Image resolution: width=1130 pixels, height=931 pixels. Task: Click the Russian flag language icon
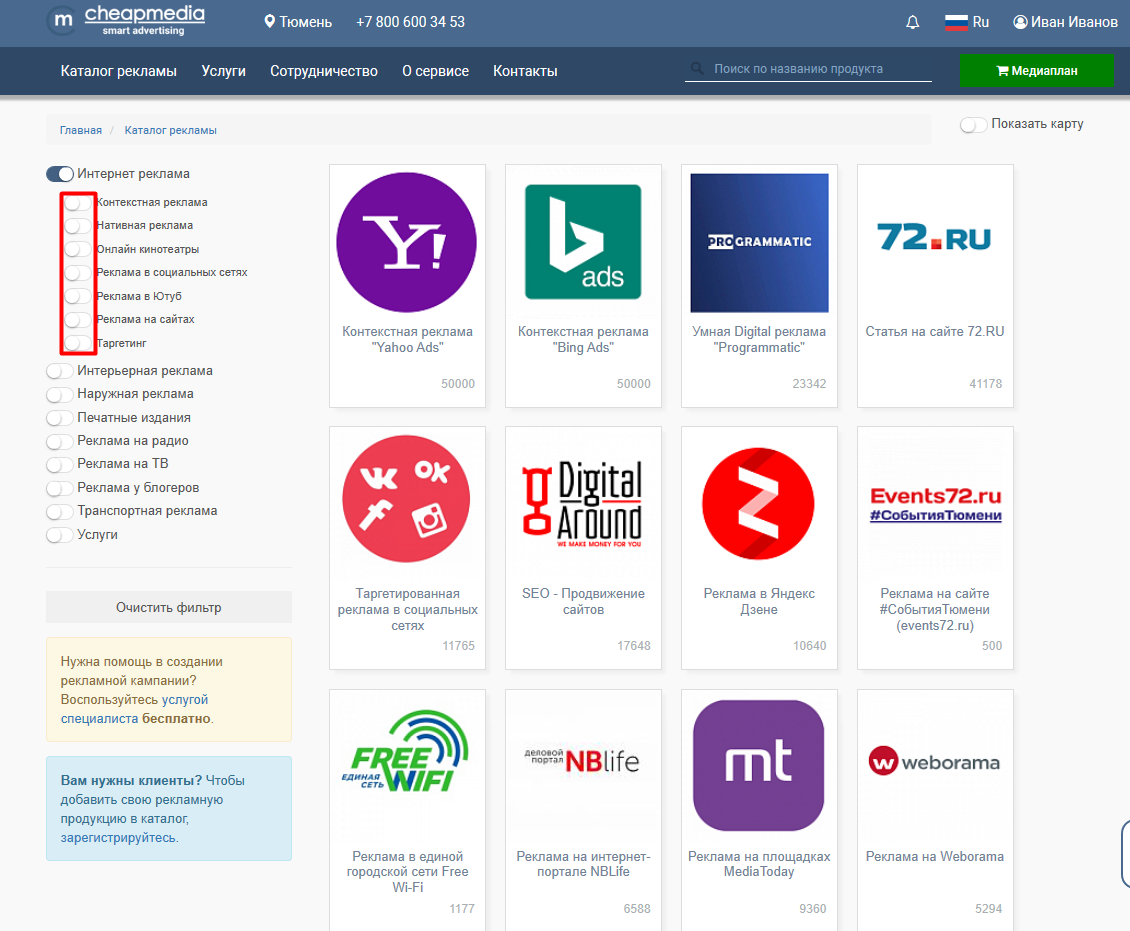(956, 22)
